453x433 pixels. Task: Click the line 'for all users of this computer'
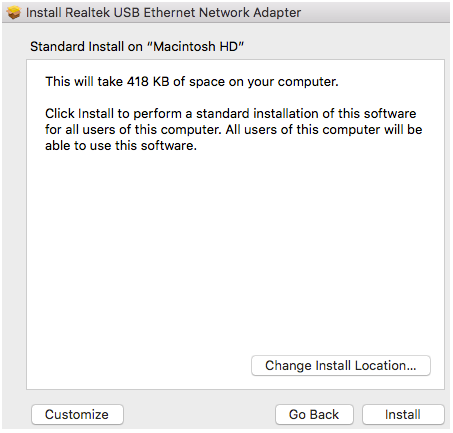pos(234,130)
